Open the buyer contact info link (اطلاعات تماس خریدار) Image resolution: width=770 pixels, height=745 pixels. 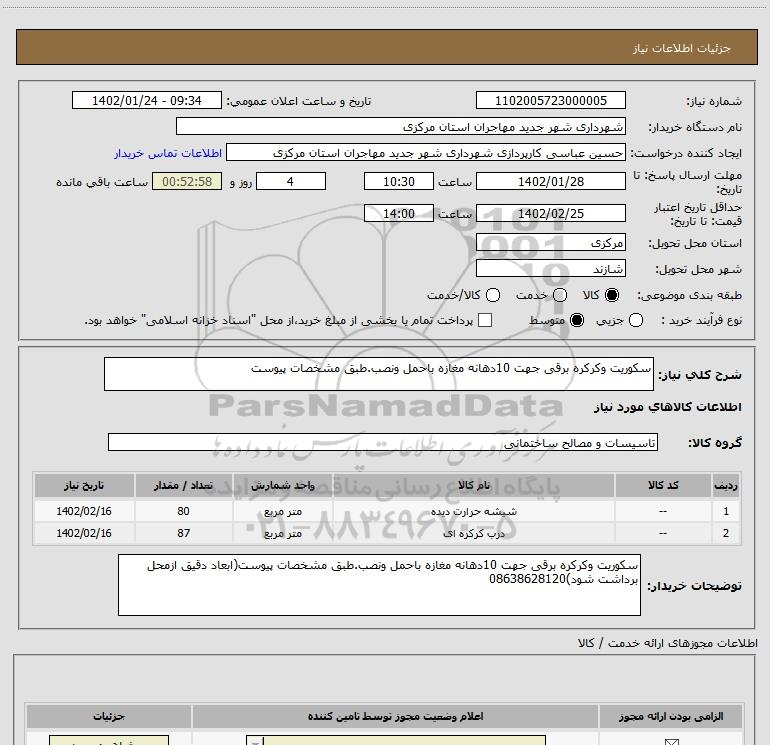coord(168,153)
